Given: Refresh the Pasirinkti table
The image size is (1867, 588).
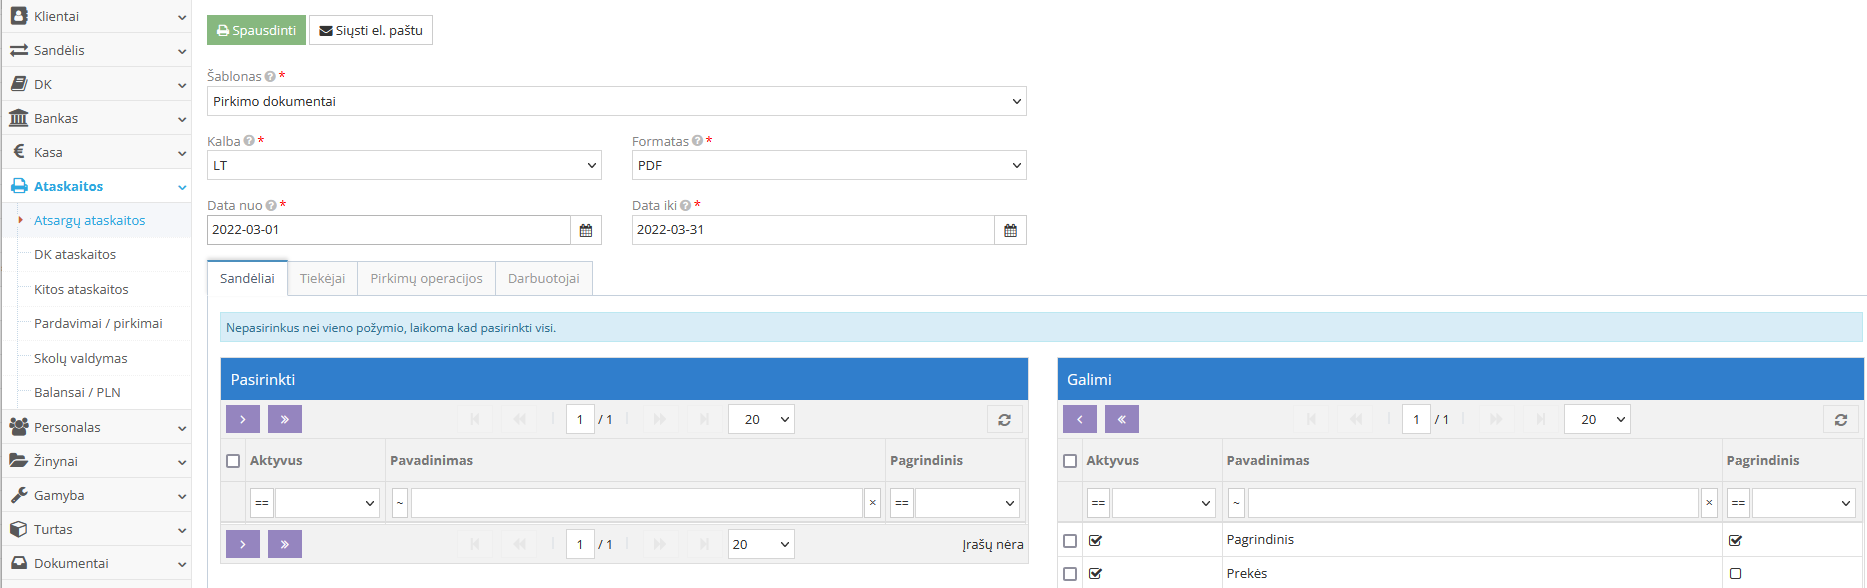Looking at the screenshot, I should point(1004,420).
